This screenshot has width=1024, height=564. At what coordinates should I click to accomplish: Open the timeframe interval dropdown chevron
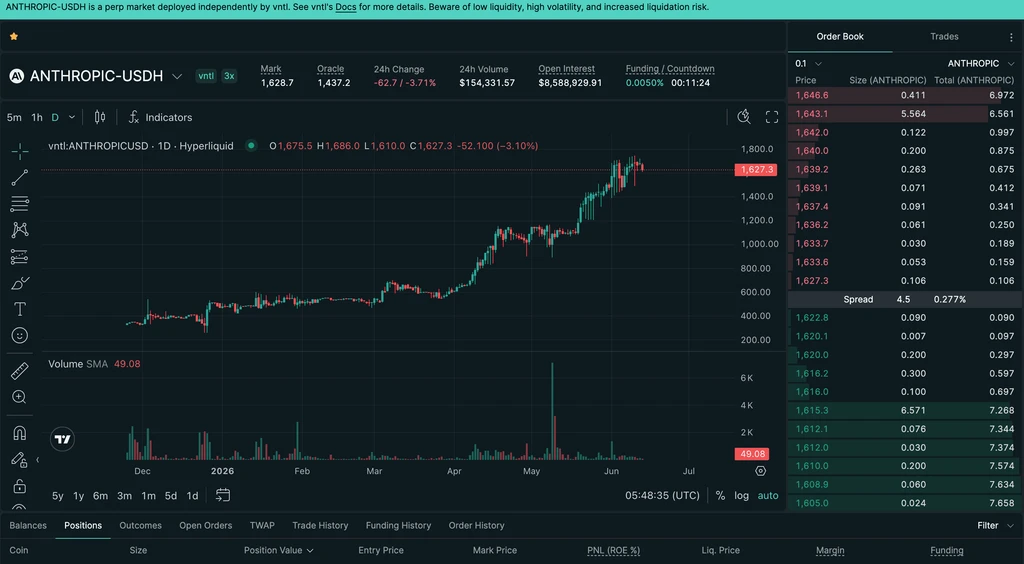[72, 118]
